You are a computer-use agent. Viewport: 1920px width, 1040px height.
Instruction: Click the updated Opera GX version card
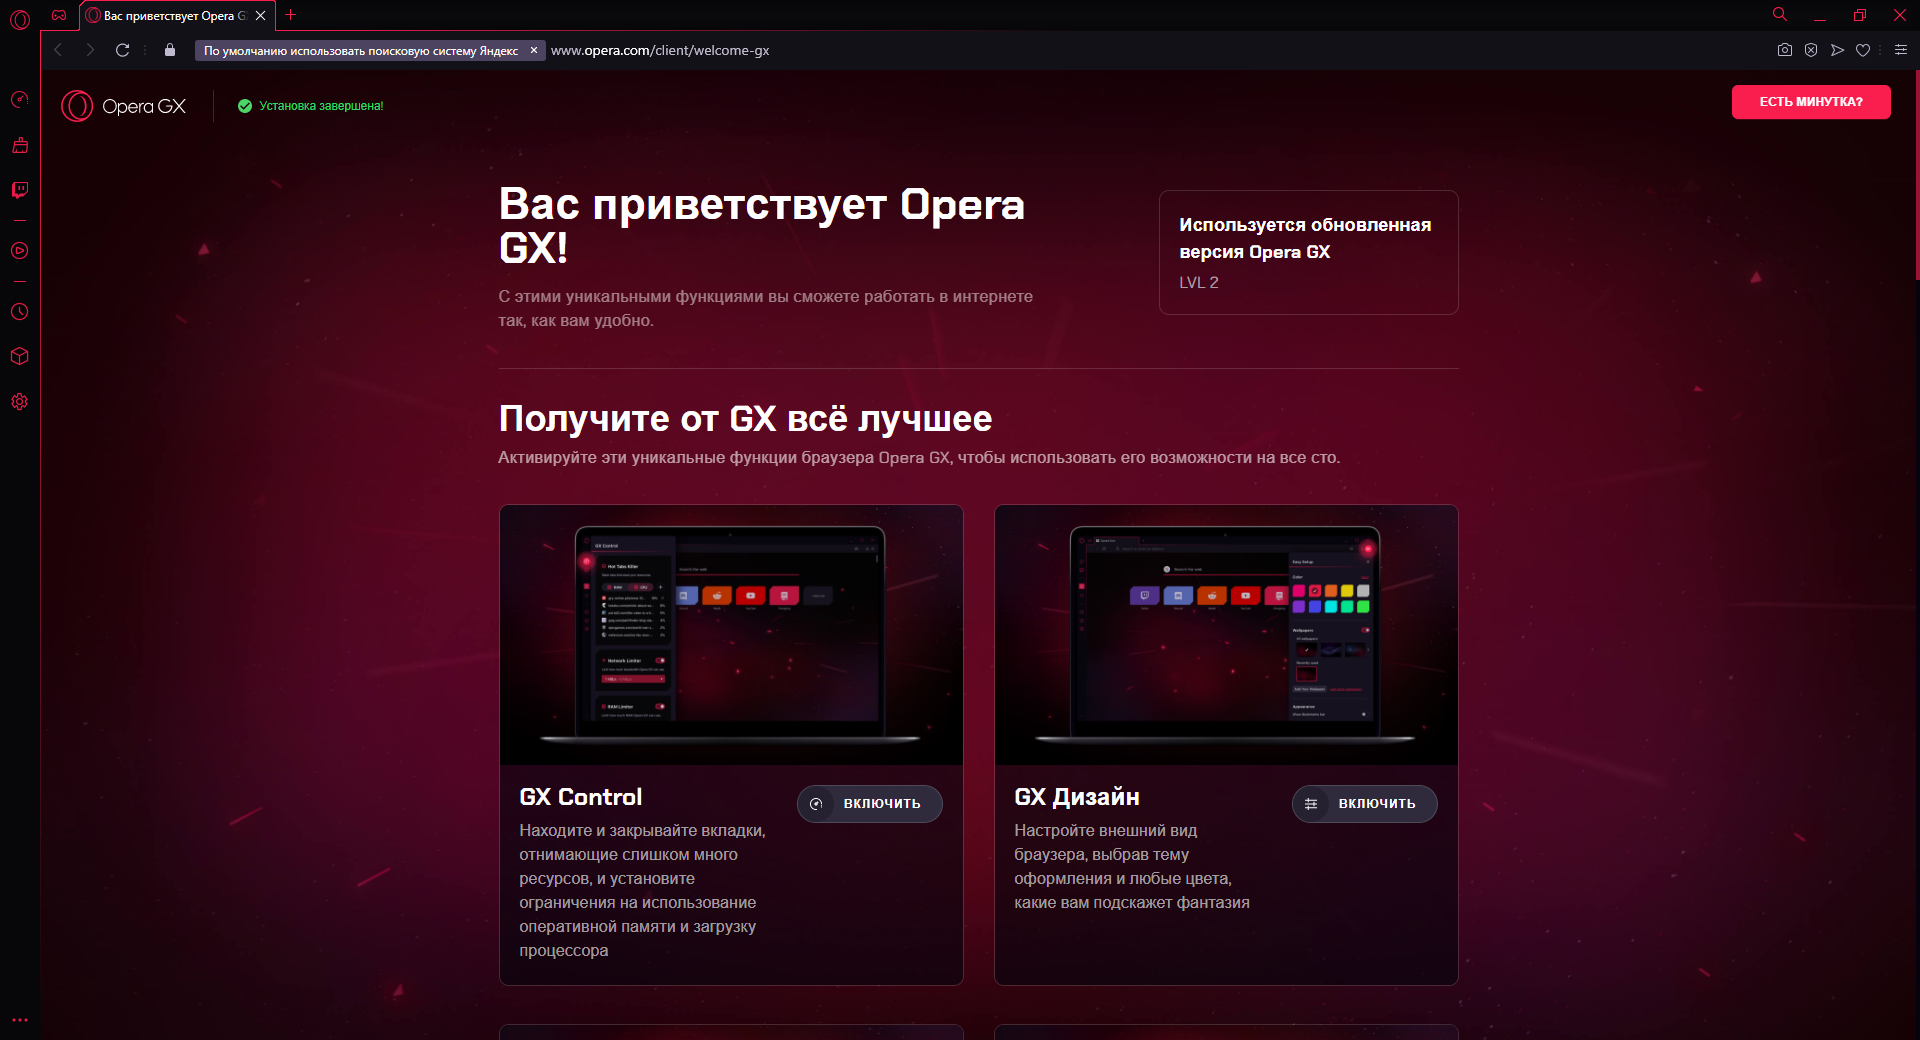pos(1308,252)
